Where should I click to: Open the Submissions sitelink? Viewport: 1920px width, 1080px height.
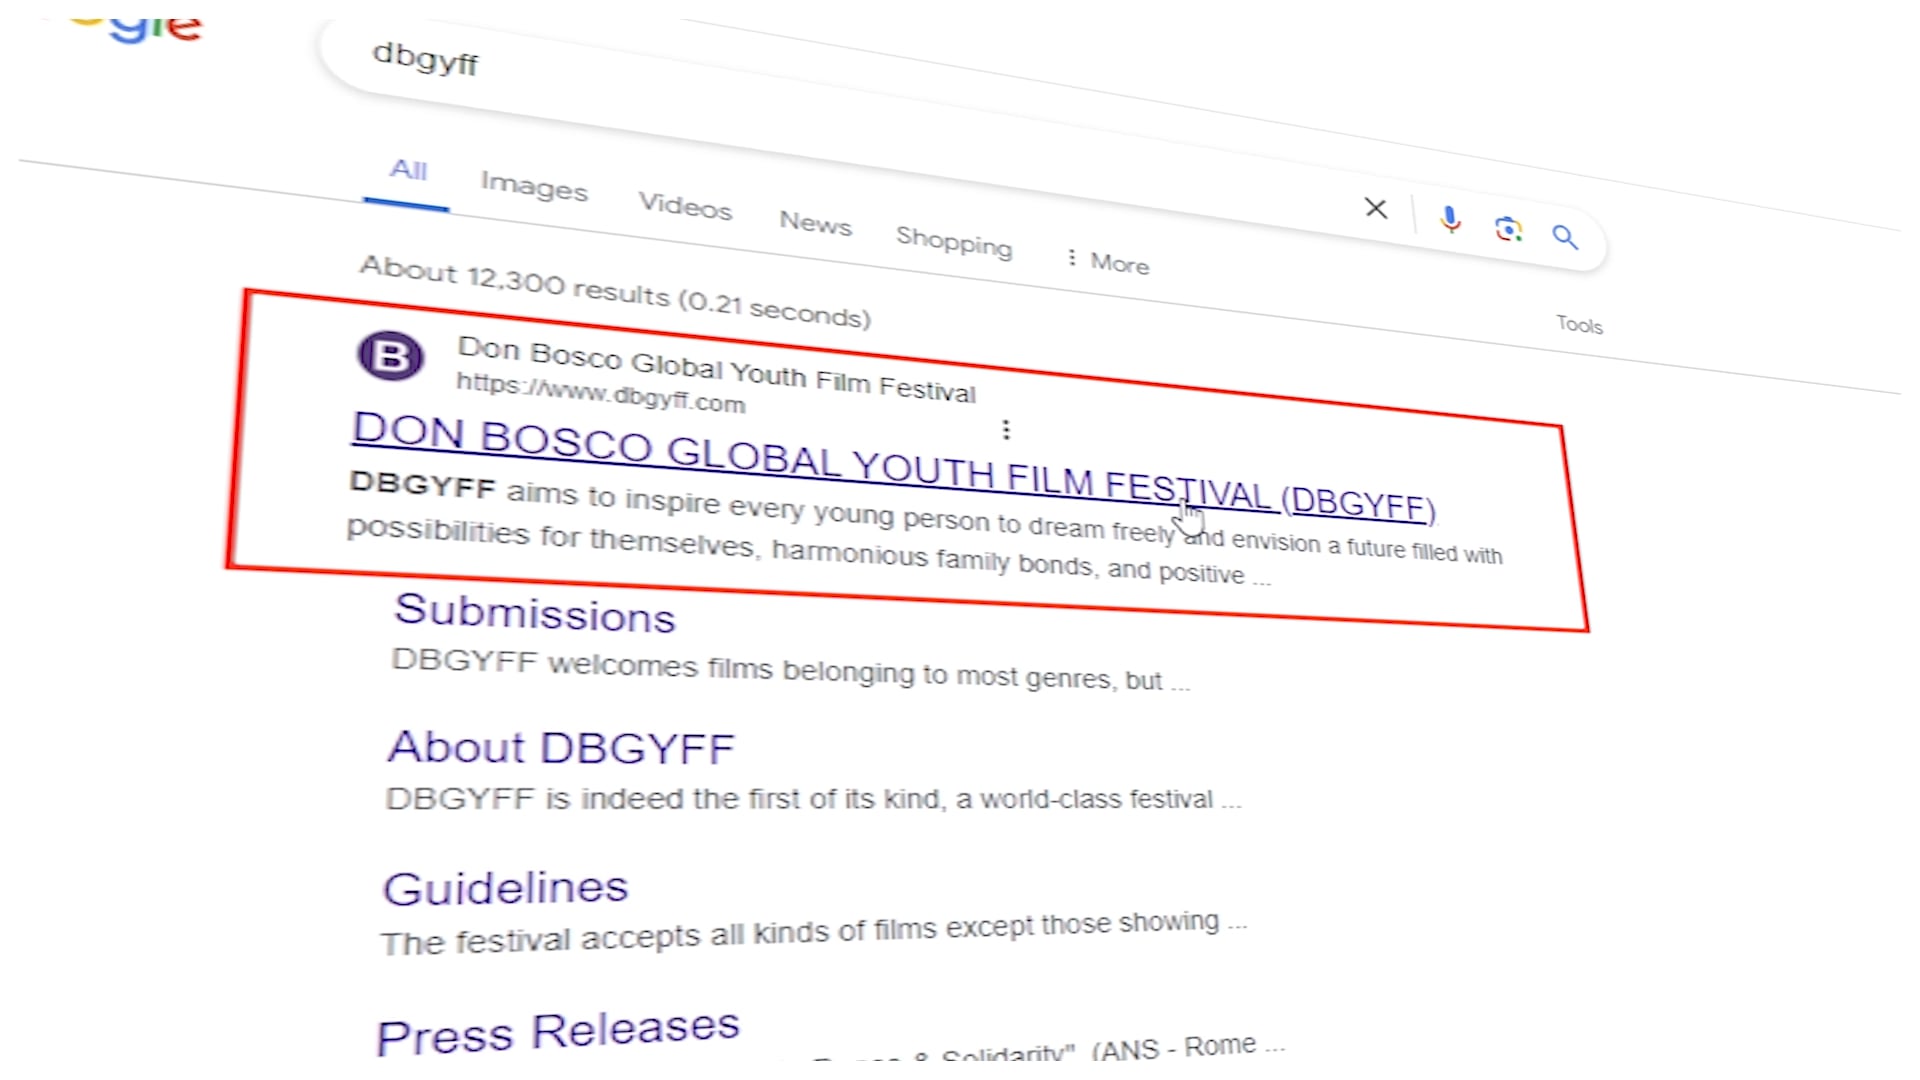click(x=535, y=613)
